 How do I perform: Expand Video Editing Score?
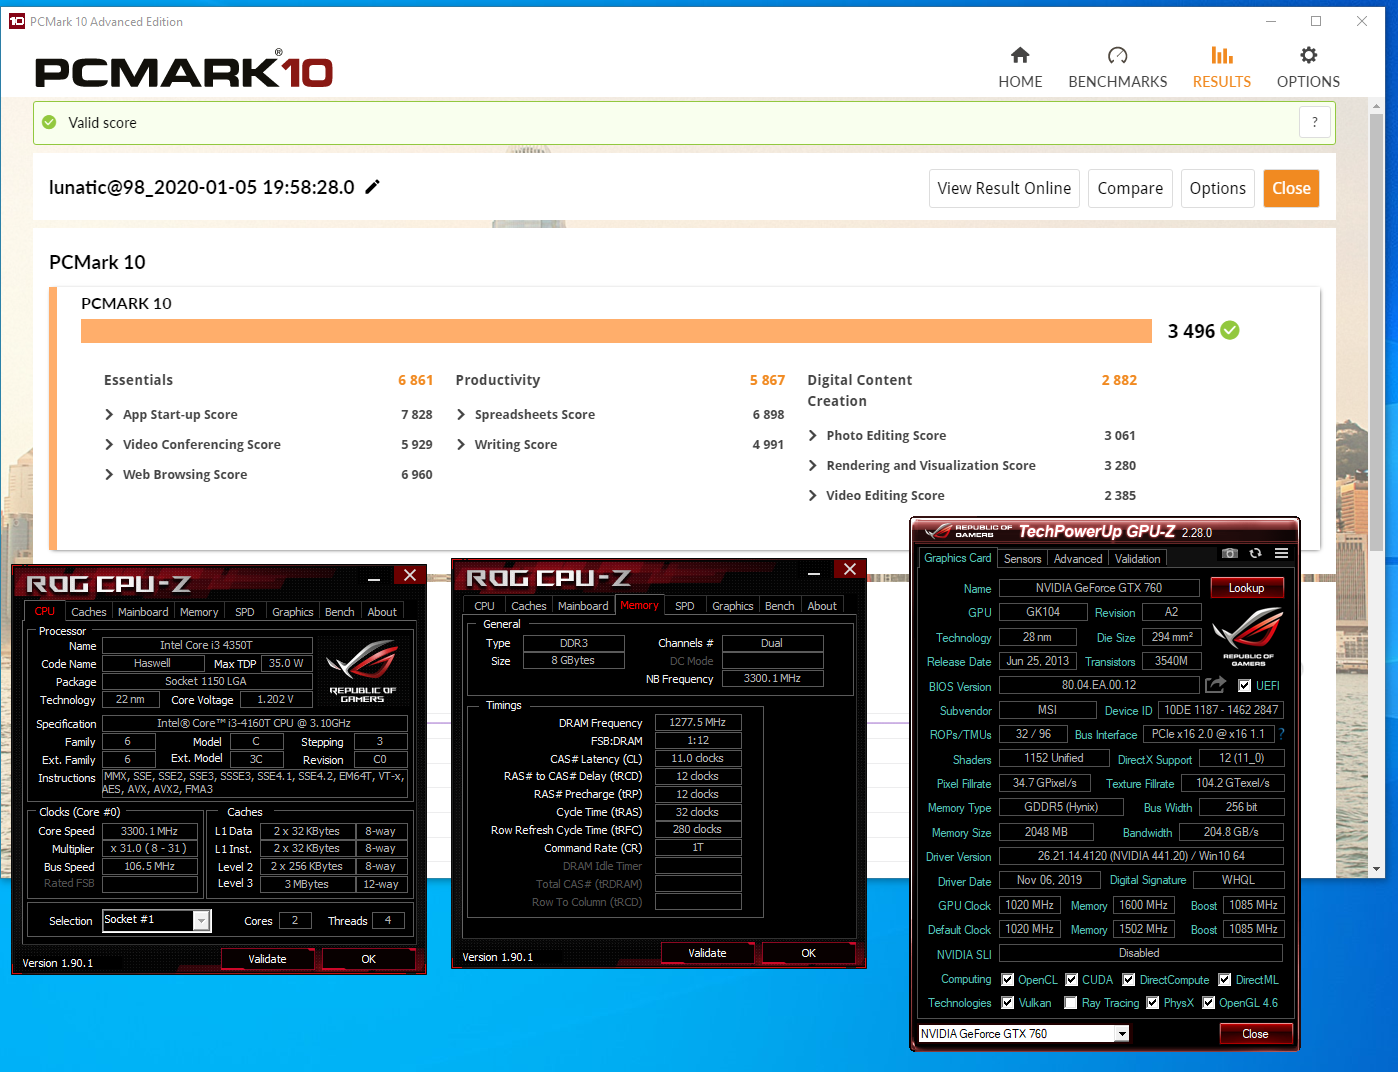(x=813, y=495)
